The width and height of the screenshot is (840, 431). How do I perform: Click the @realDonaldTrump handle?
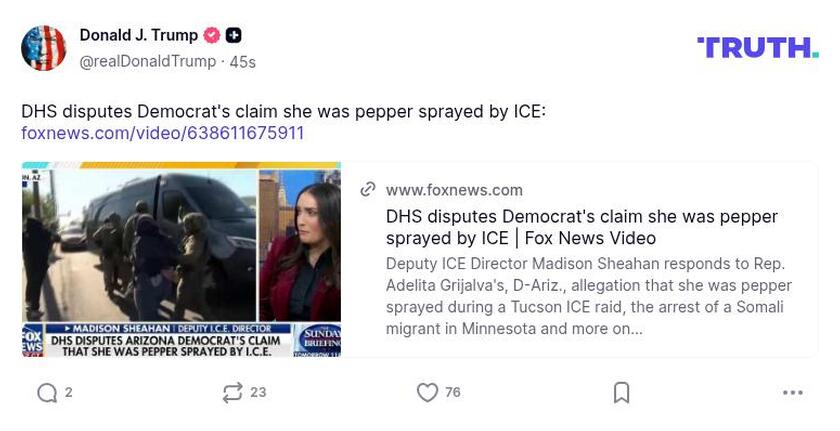(x=147, y=62)
